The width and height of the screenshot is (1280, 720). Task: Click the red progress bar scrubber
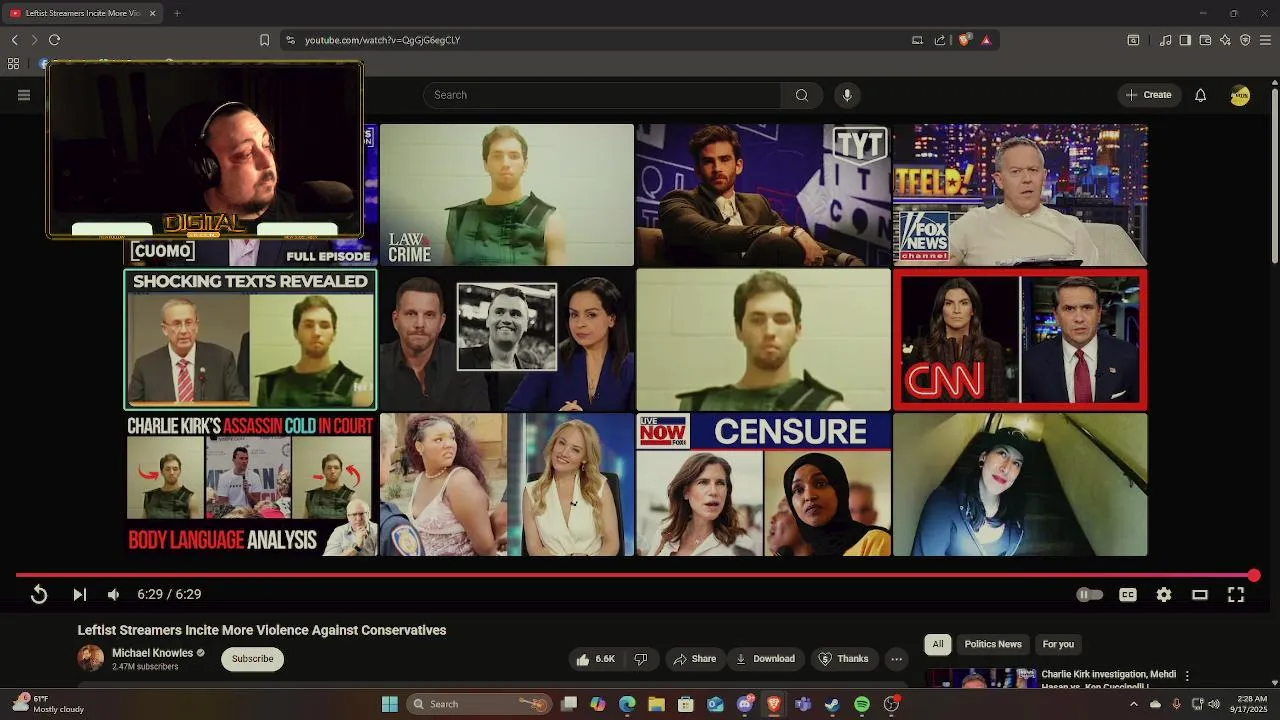click(x=1254, y=575)
